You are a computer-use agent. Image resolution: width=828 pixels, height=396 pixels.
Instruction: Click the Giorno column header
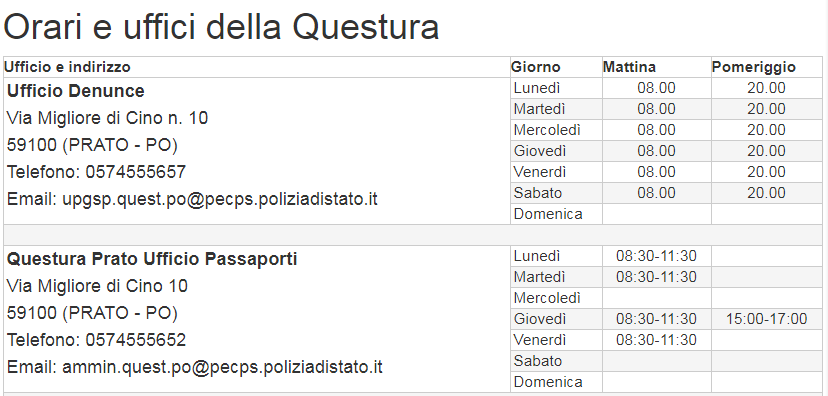point(535,67)
